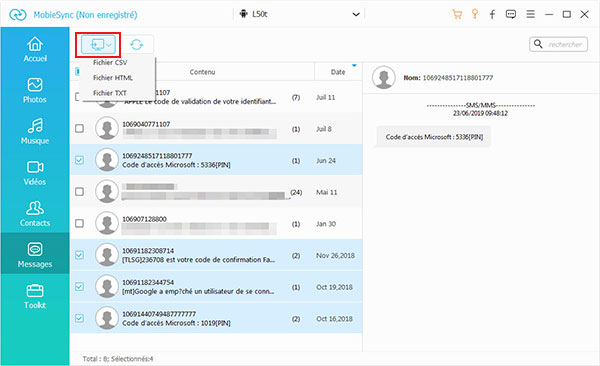Image resolution: width=600 pixels, height=366 pixels.
Task: Open the Accueil home section
Action: (35, 49)
